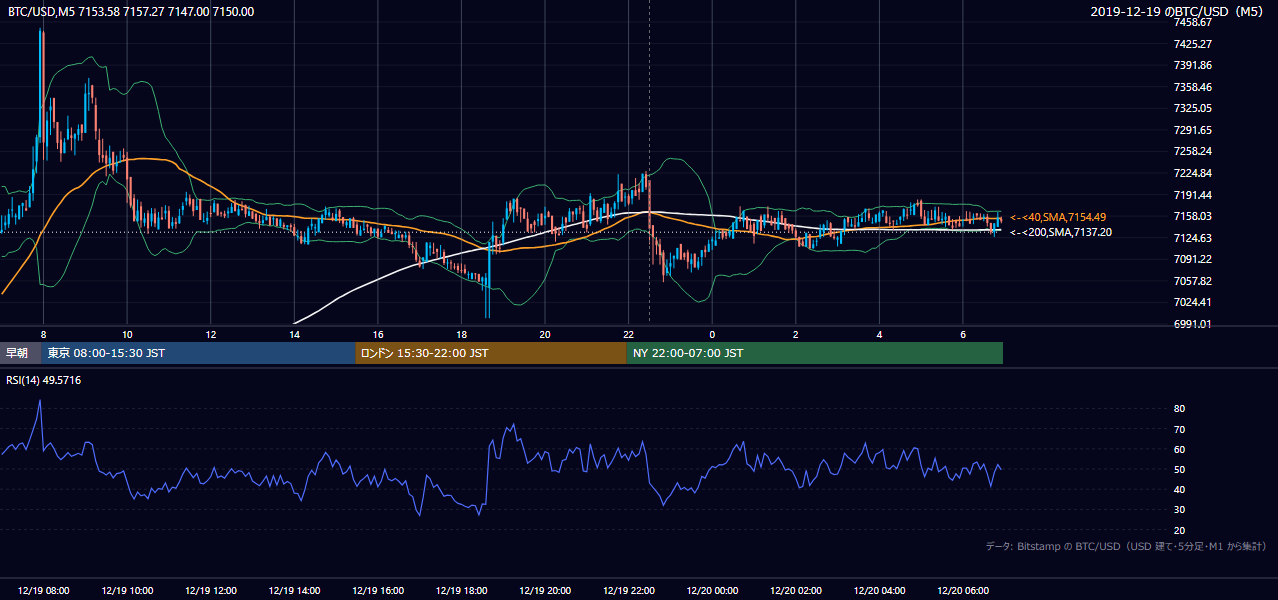The height and width of the screenshot is (600, 1278).
Task: Click the 12/20 06:00 date label
Action: [963, 591]
